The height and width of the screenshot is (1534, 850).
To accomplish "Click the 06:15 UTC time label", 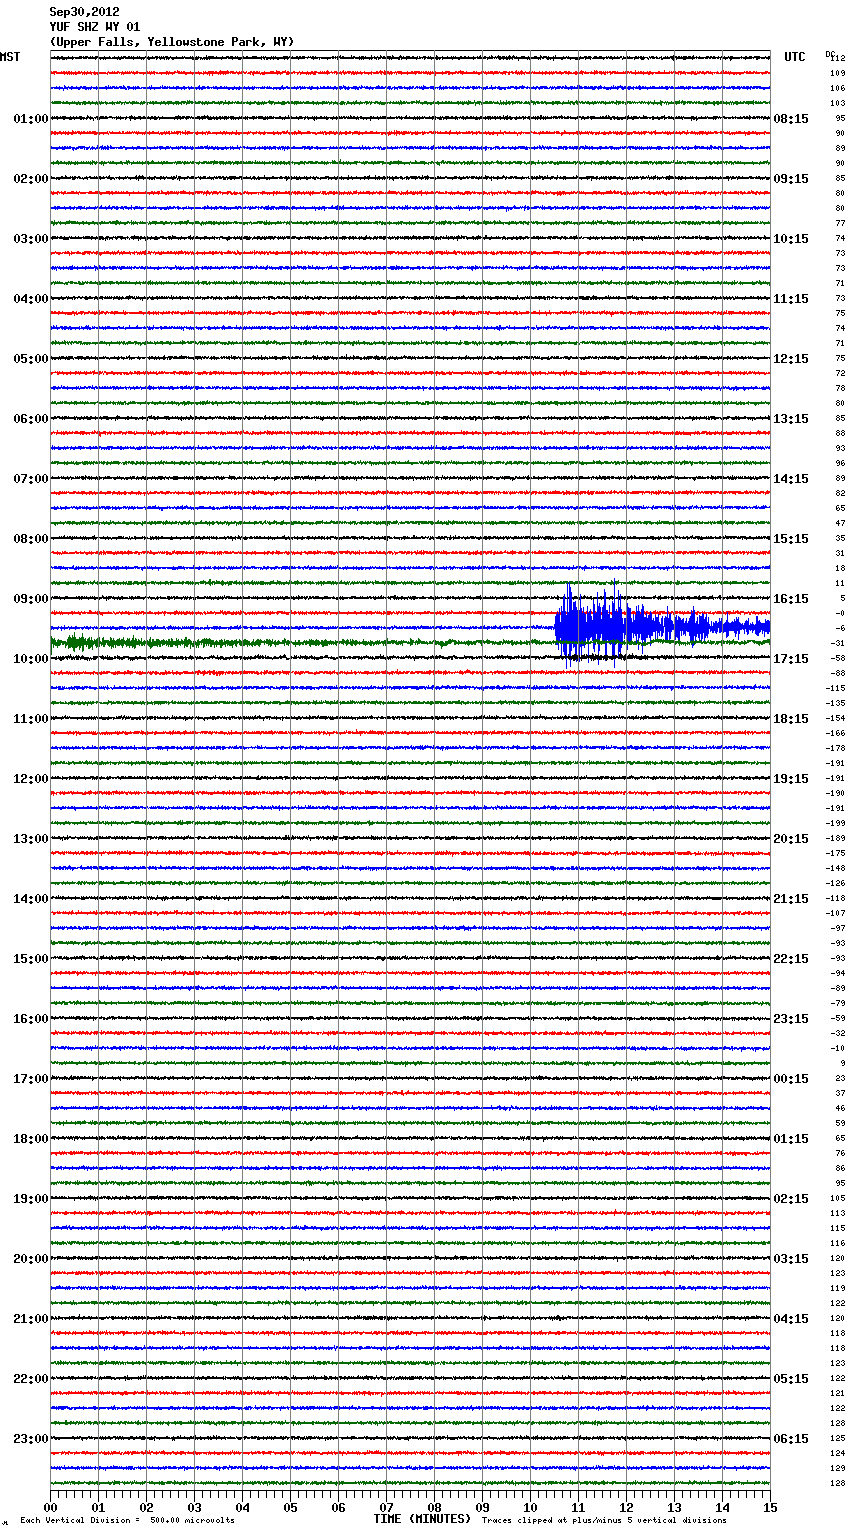I will (x=791, y=1439).
